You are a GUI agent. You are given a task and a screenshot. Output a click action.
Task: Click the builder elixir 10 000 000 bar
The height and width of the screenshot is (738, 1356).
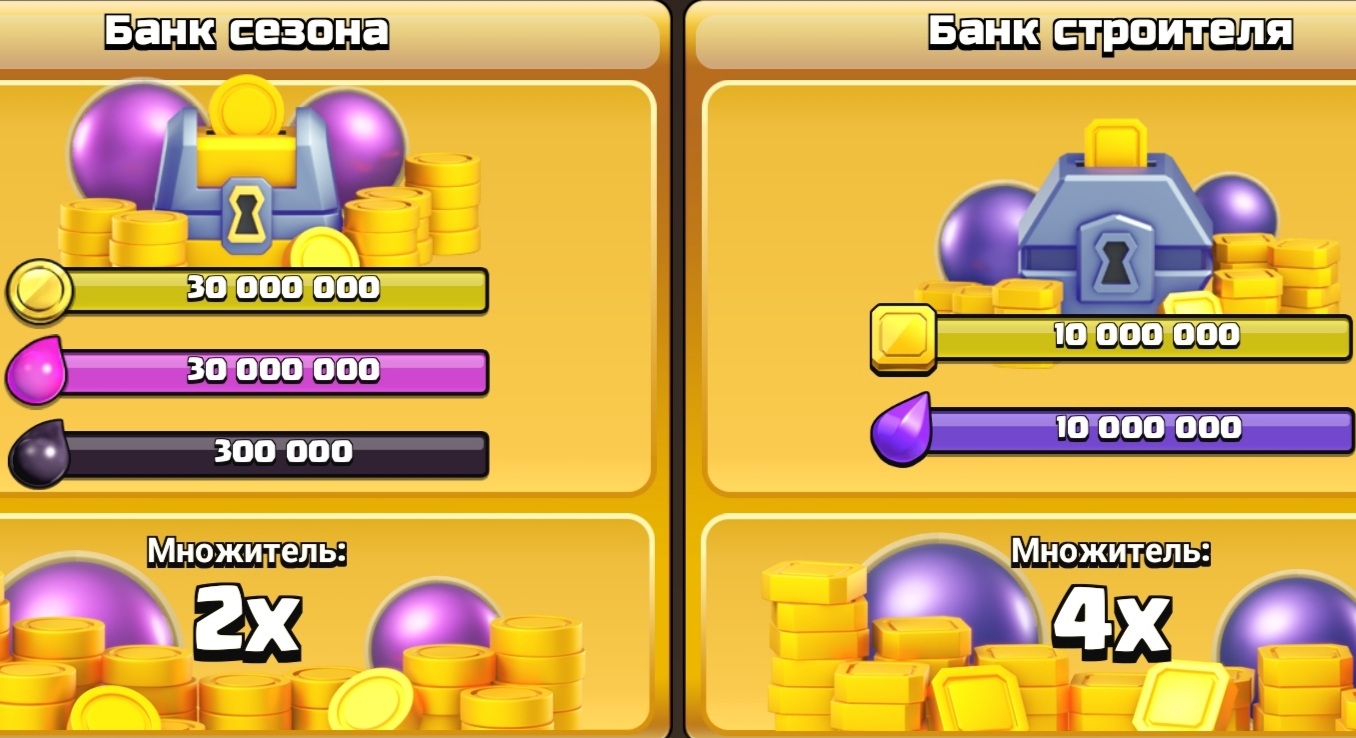tap(1140, 430)
